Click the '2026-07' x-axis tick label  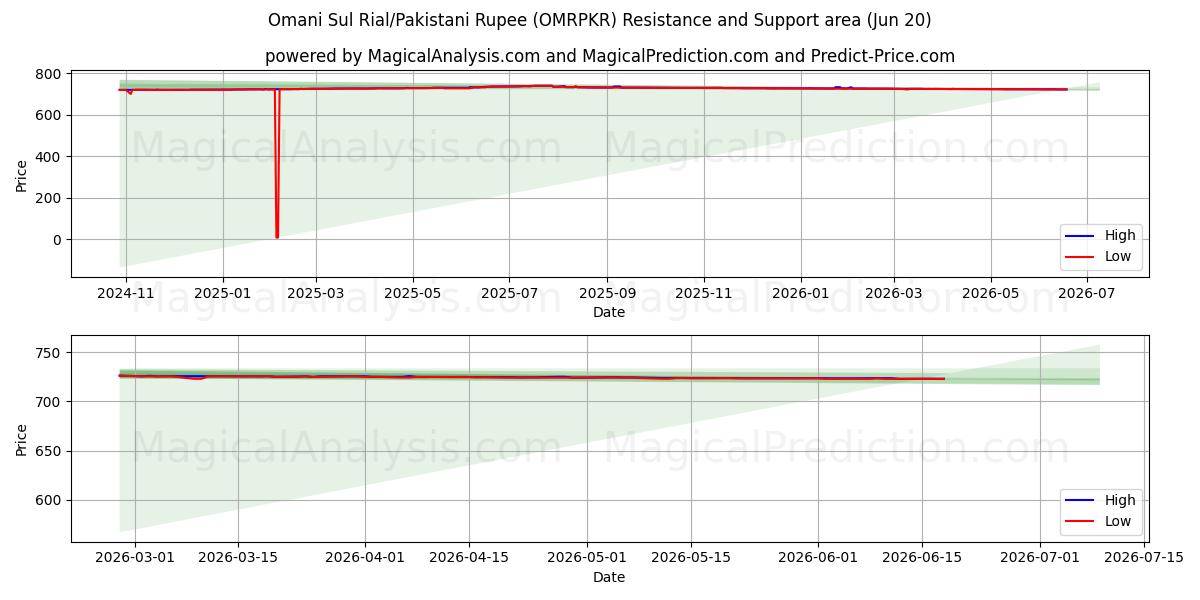[1087, 294]
